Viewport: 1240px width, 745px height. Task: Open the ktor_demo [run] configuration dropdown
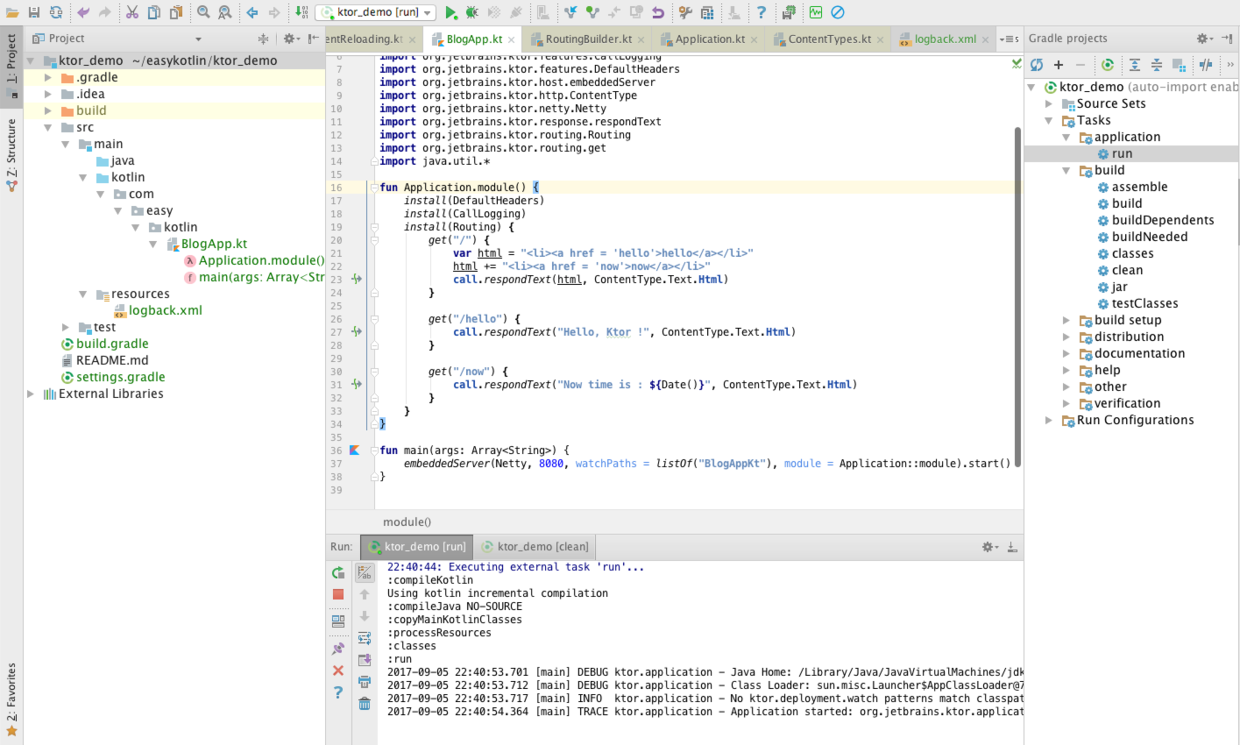tap(376, 13)
